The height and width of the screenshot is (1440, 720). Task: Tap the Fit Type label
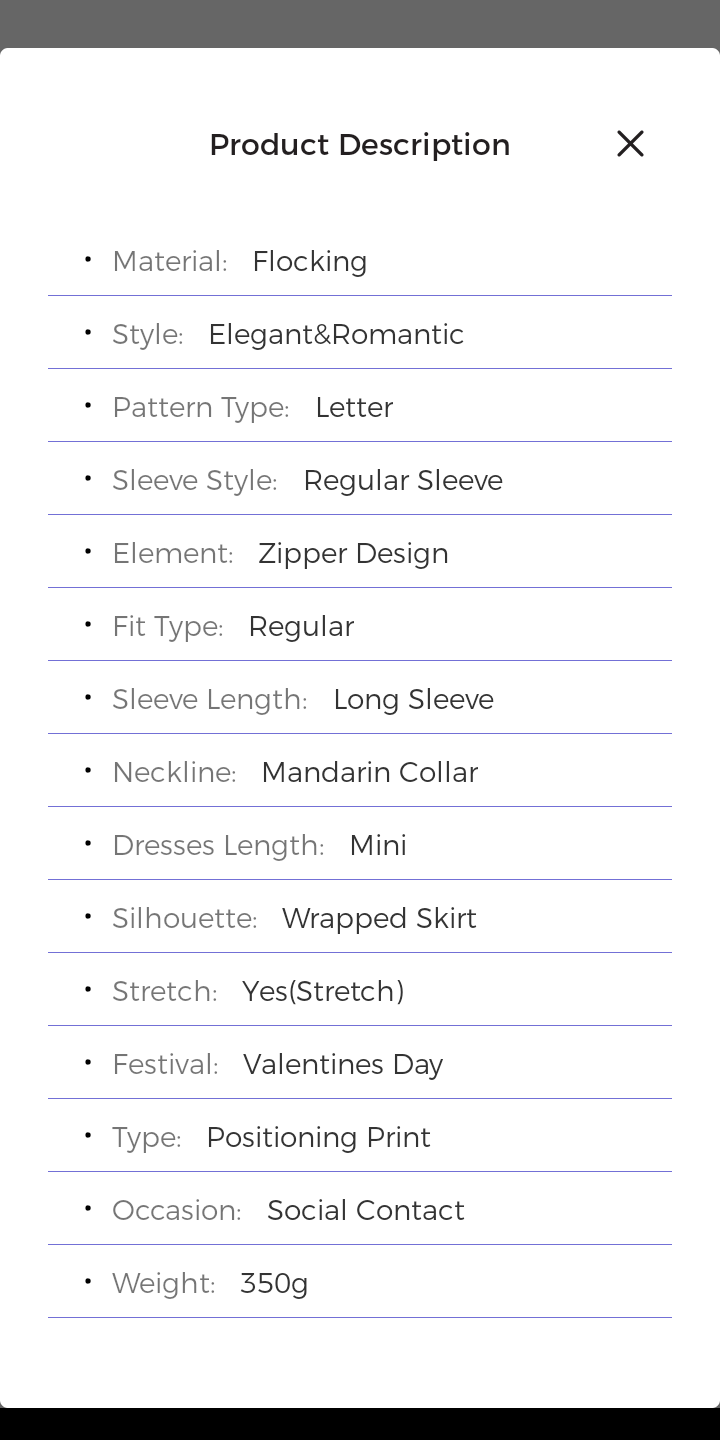pyautogui.click(x=167, y=626)
